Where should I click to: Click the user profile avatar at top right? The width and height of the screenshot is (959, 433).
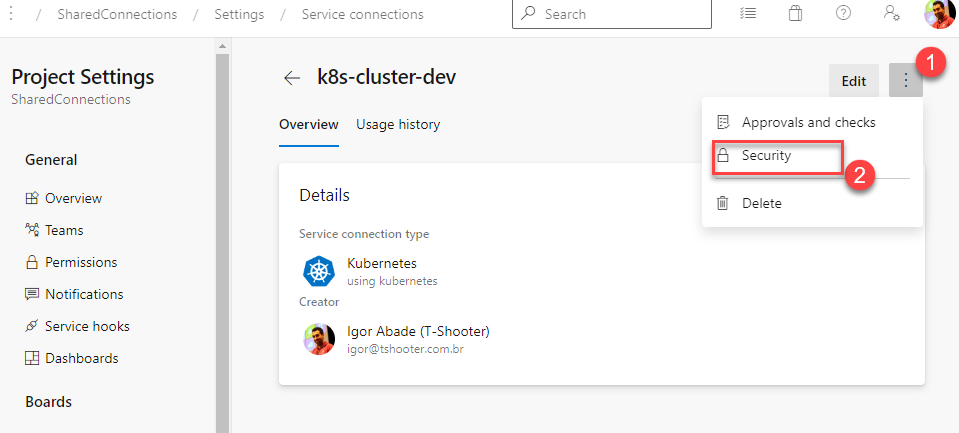coord(940,13)
